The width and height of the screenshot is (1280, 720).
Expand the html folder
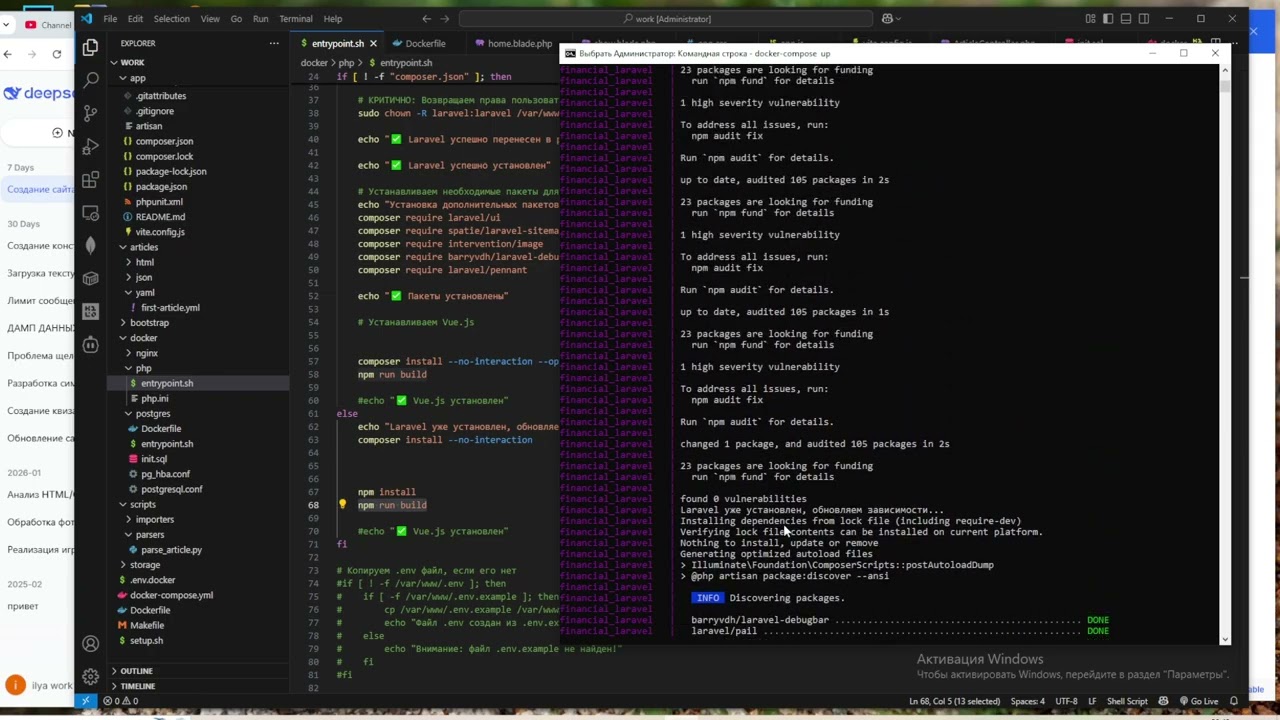tap(145, 262)
